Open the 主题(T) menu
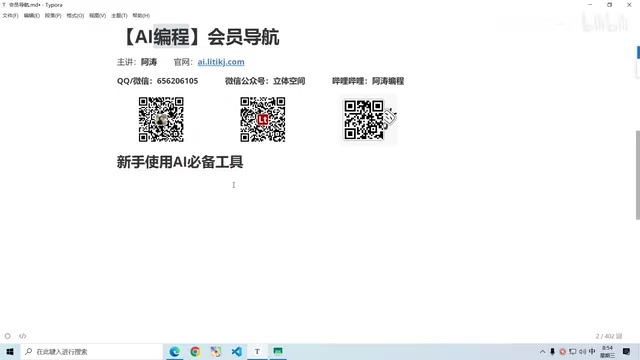Screen dimensions: 640x360 [x=119, y=16]
